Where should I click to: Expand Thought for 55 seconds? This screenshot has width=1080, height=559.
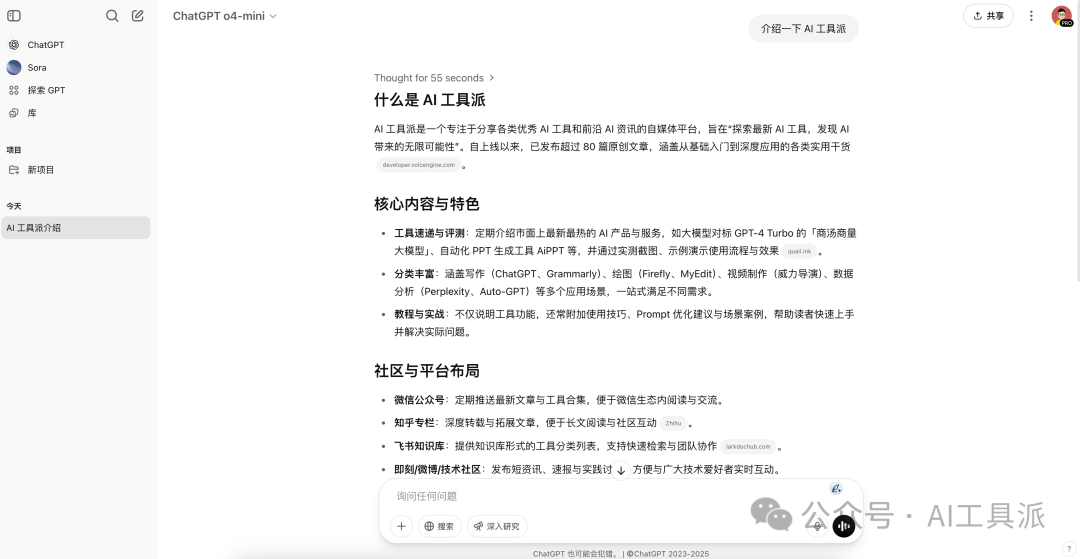coord(434,78)
